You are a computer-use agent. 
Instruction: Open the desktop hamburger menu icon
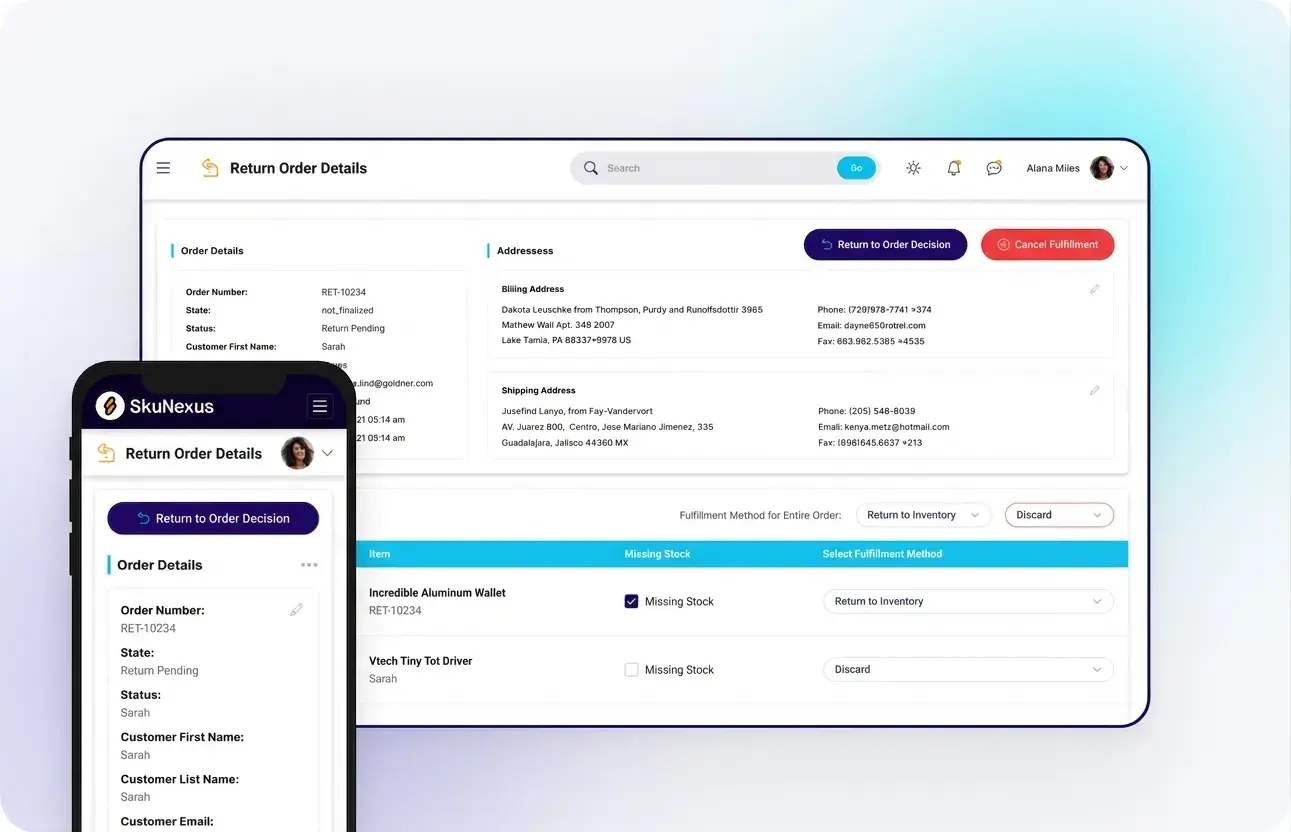tap(163, 168)
